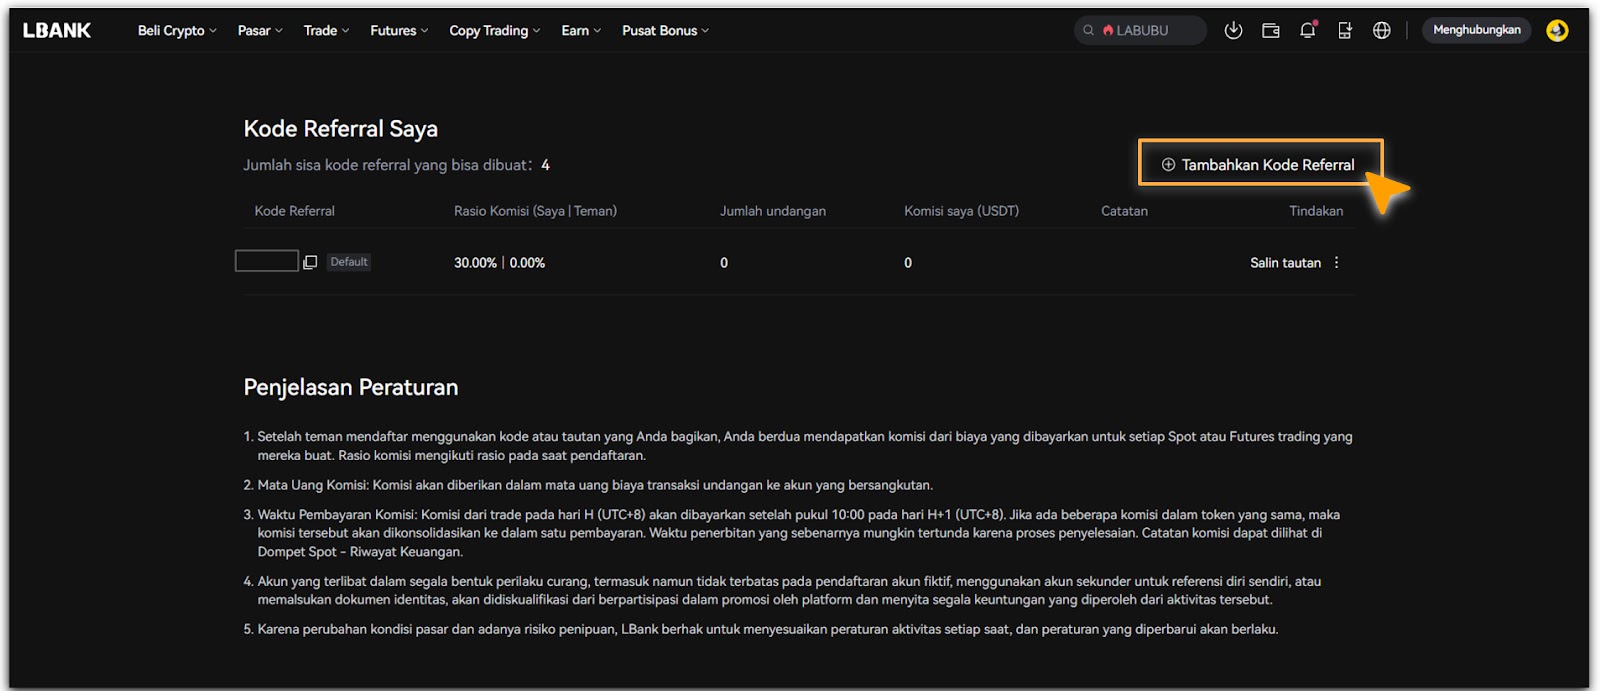The image size is (1600, 691).
Task: Open the wallet icon in header
Action: click(x=1270, y=31)
